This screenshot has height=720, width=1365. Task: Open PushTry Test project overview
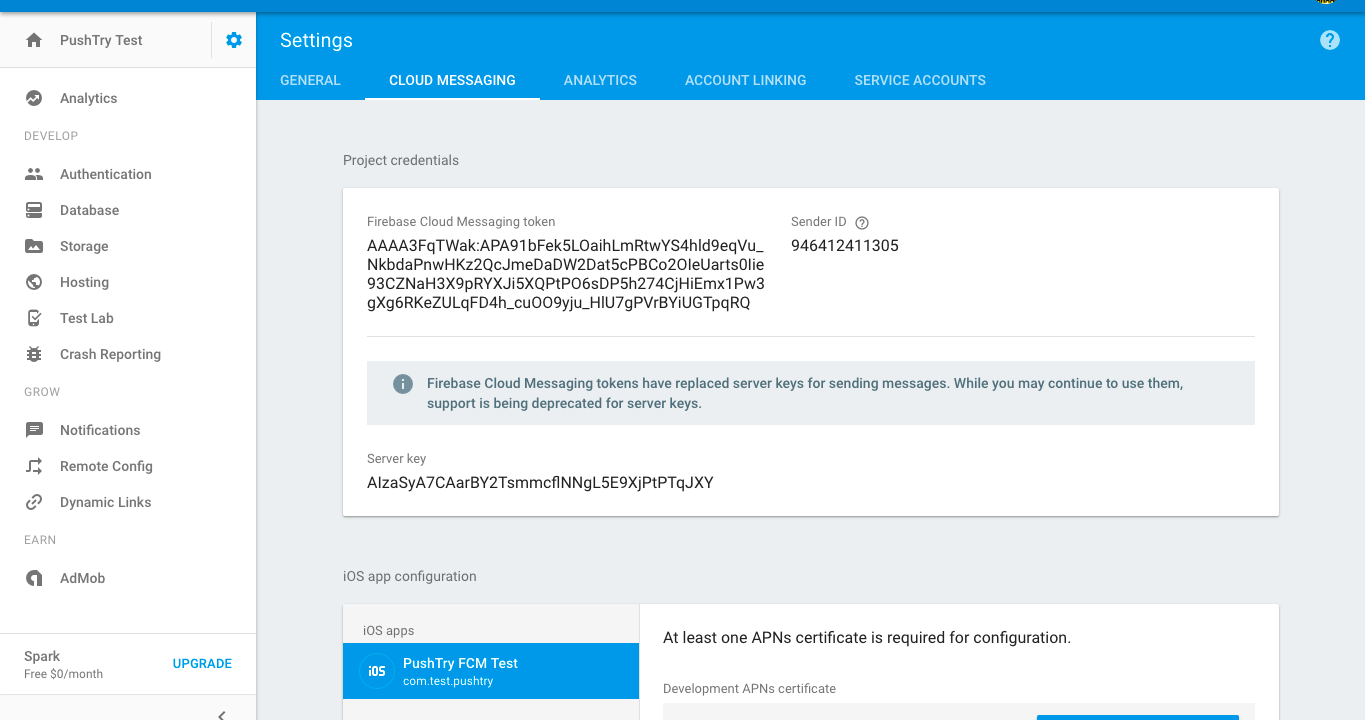pos(101,40)
